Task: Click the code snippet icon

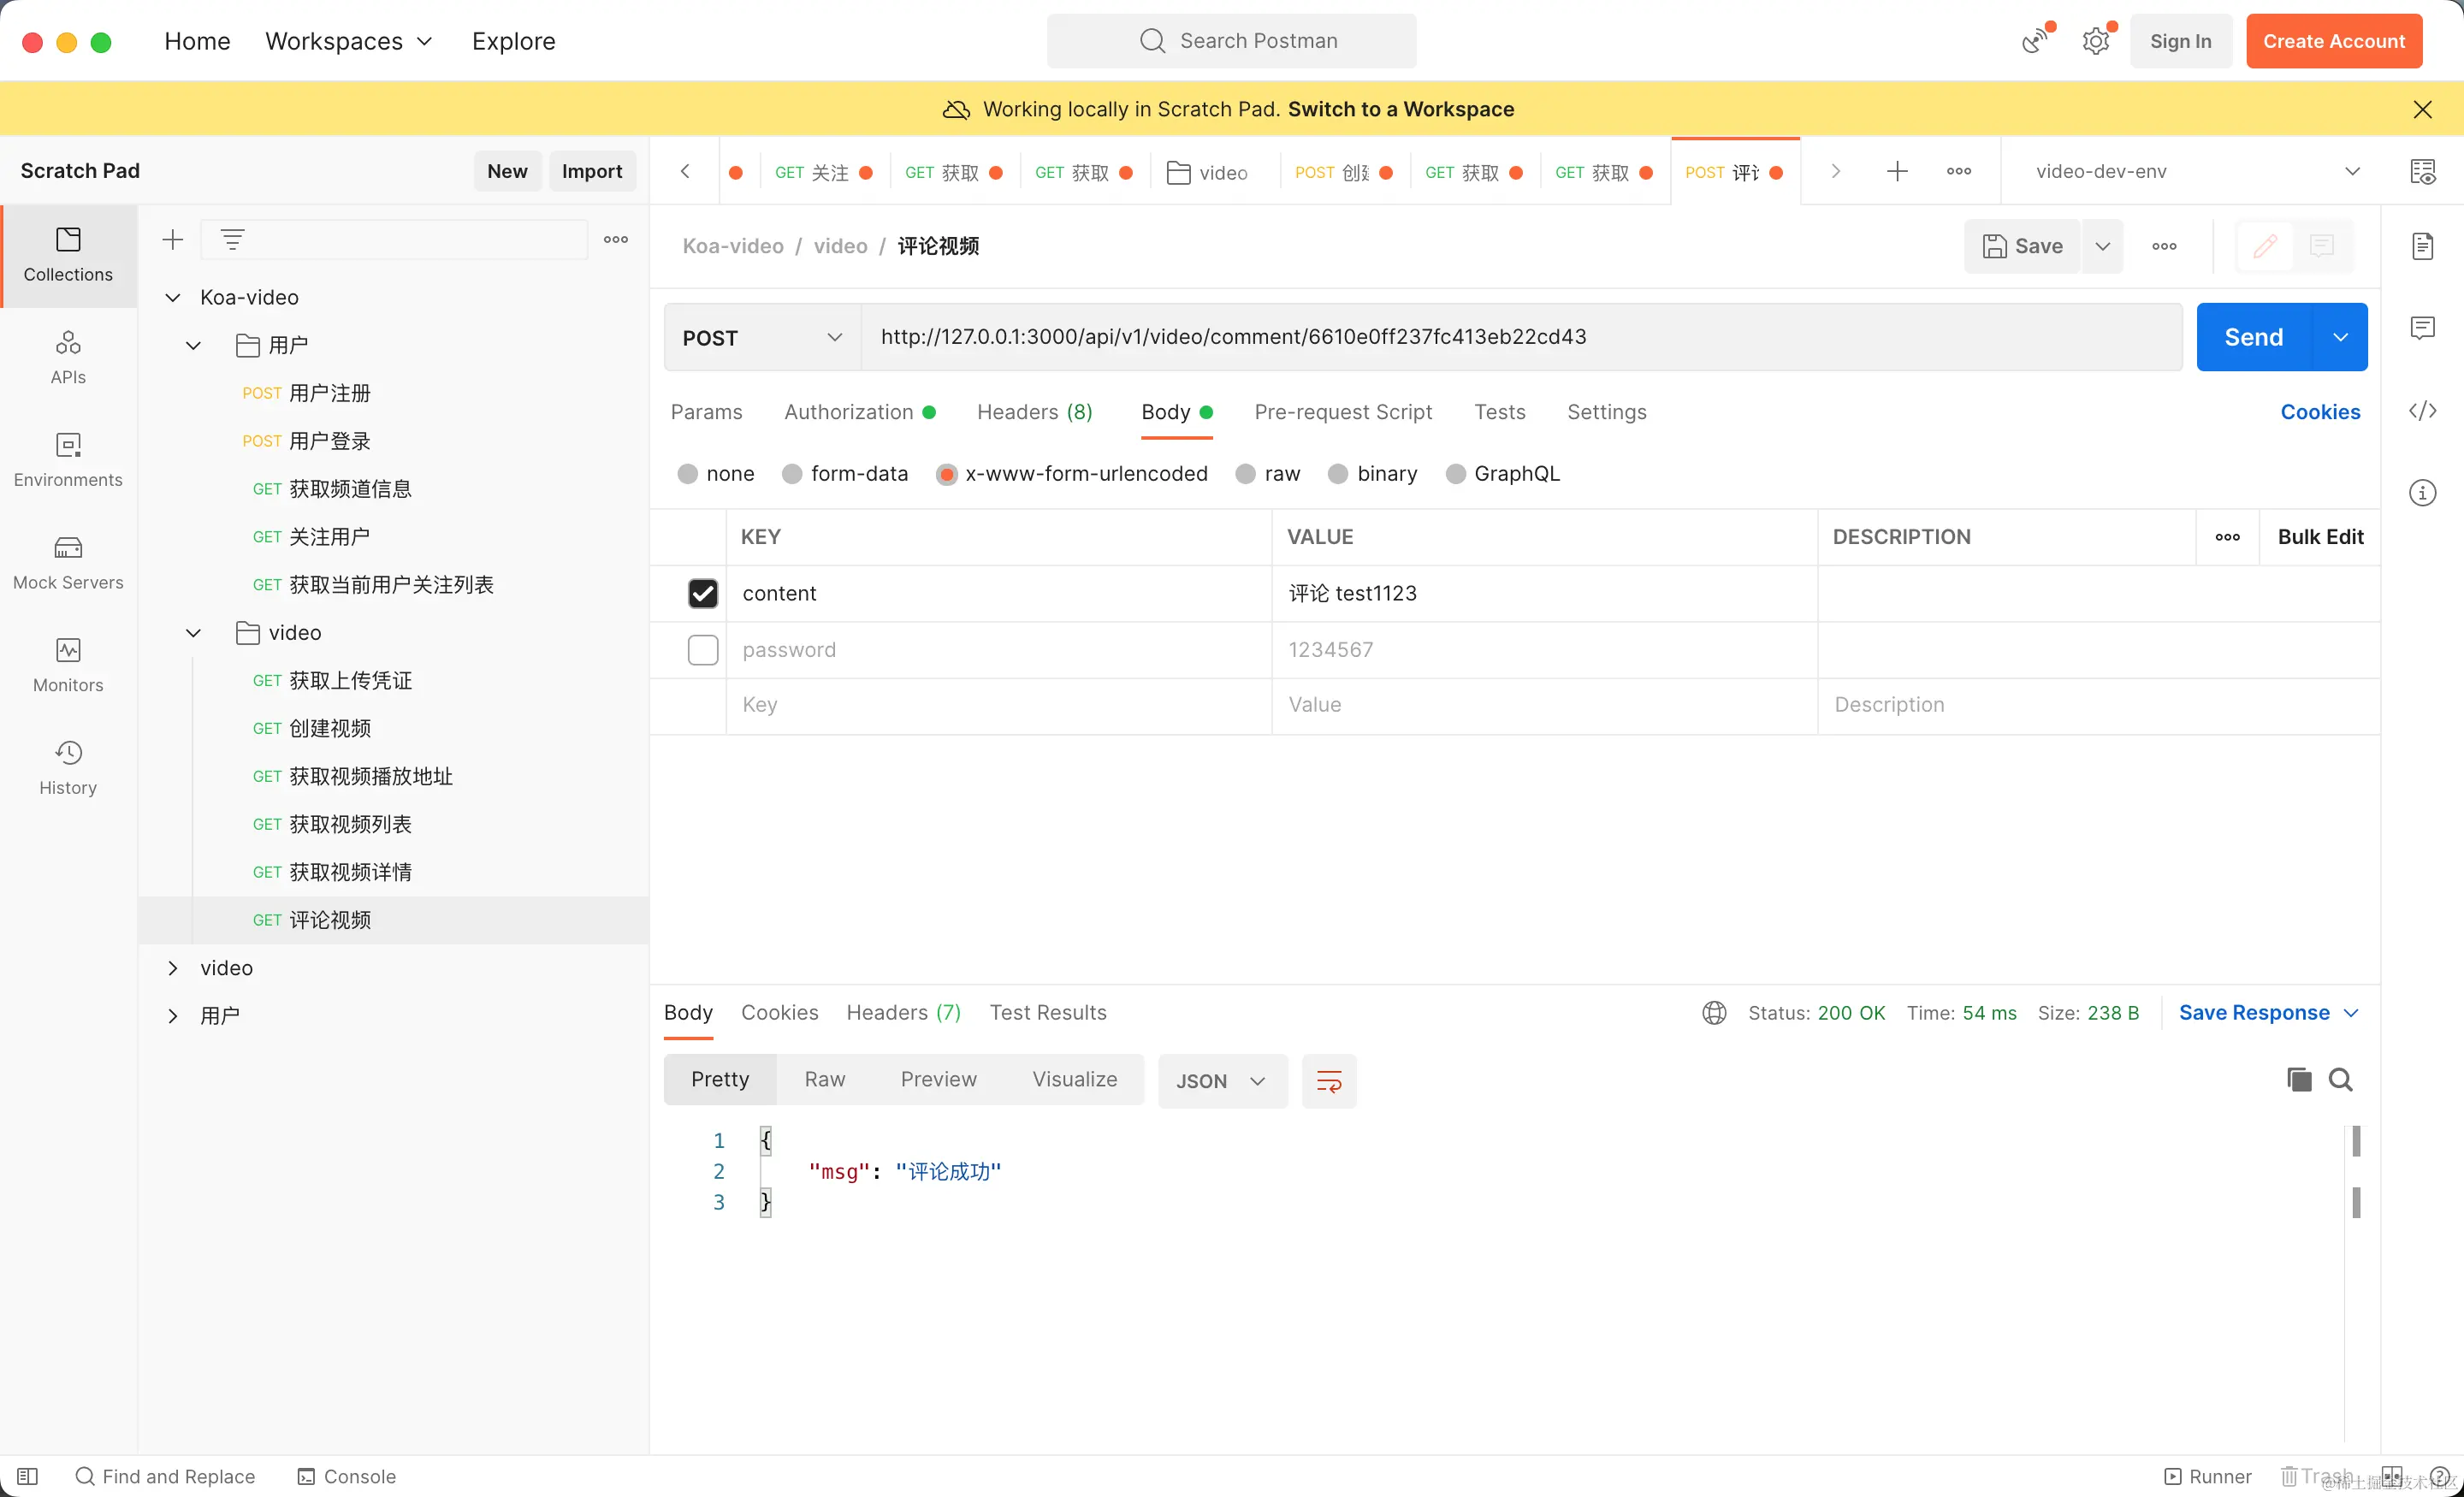Action: coord(2422,411)
